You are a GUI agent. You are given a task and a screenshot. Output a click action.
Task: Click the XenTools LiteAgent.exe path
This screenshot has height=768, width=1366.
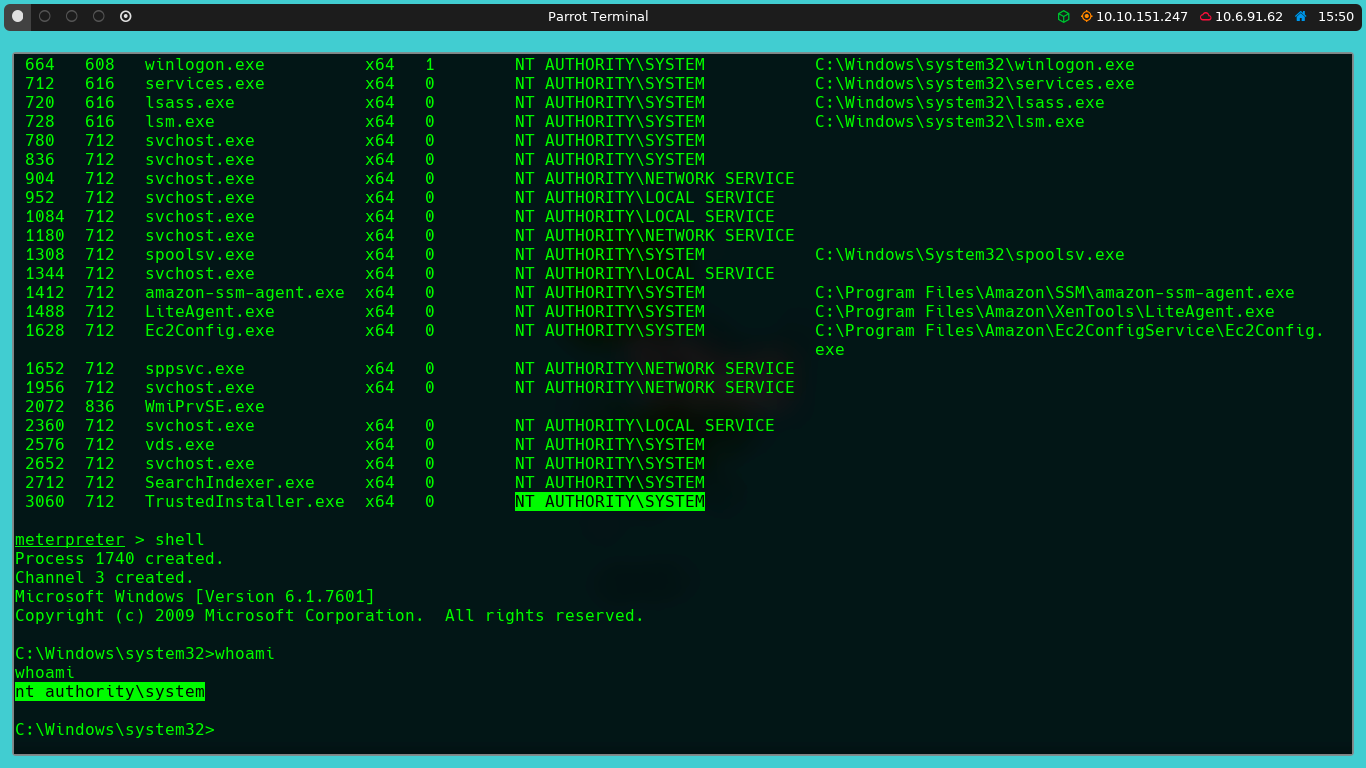coord(1045,312)
